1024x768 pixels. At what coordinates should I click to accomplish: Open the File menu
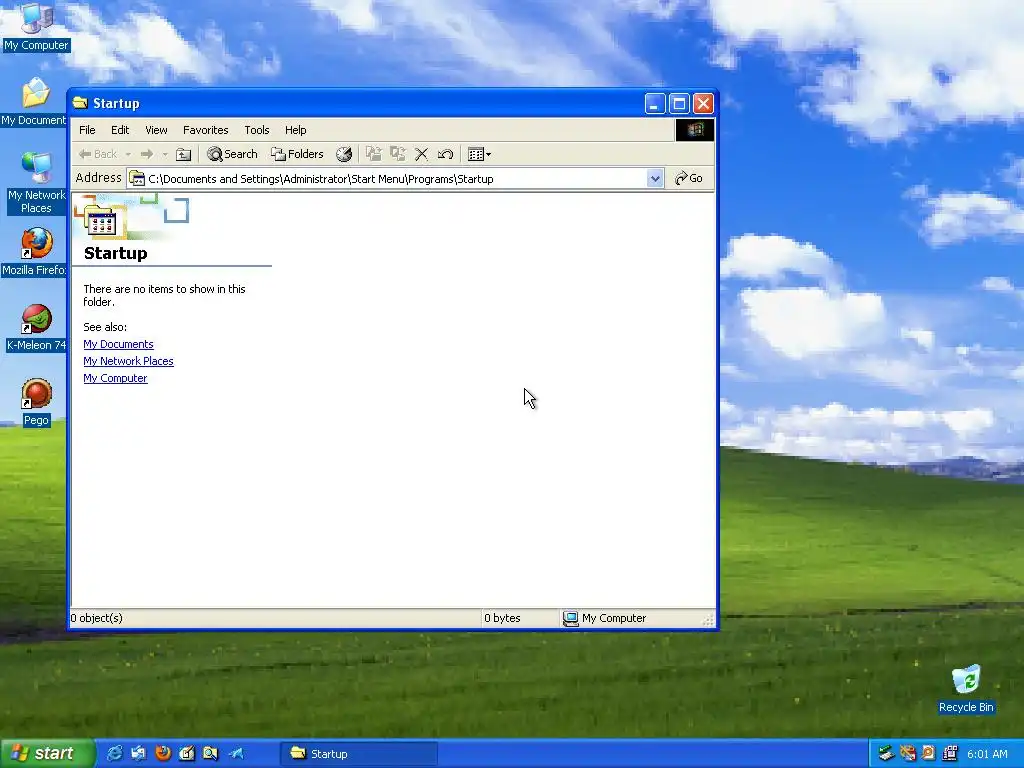[x=87, y=130]
